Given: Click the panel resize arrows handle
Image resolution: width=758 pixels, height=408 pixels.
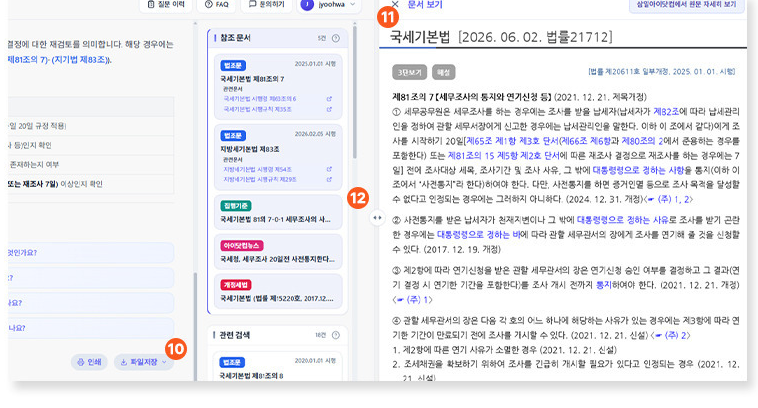Looking at the screenshot, I should 377,218.
